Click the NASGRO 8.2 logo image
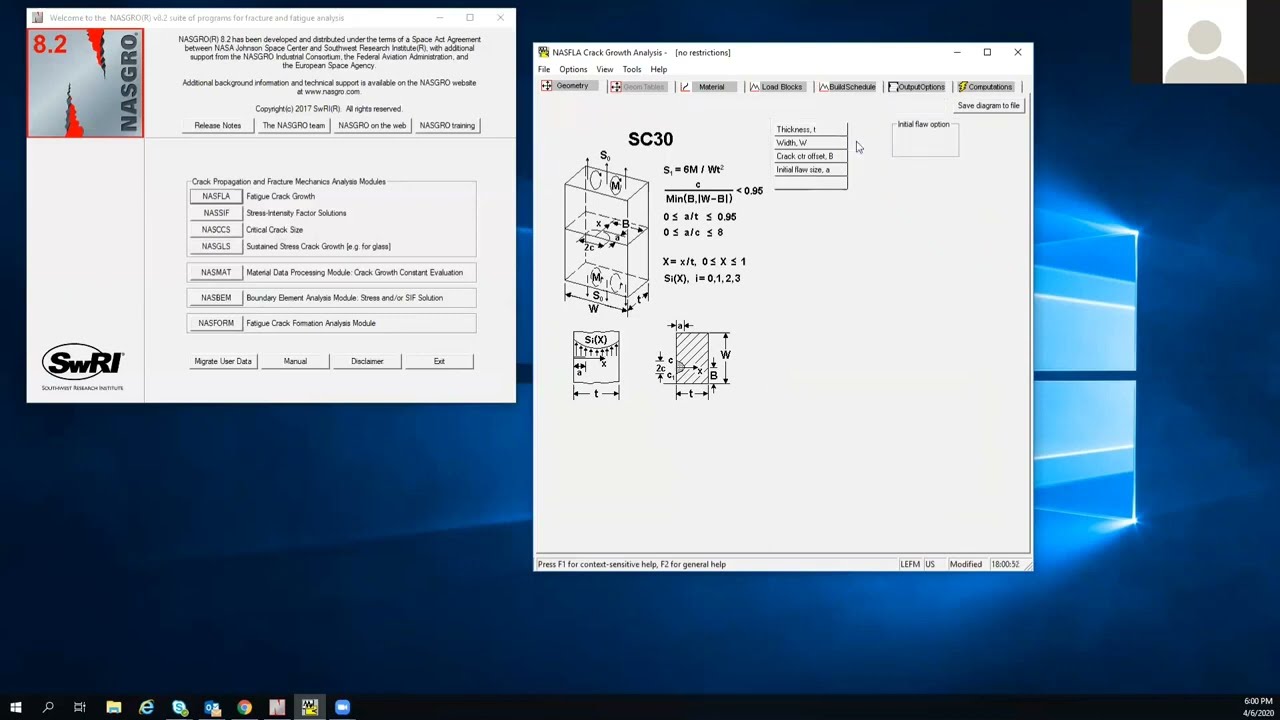Image resolution: width=1280 pixels, height=720 pixels. 85,83
